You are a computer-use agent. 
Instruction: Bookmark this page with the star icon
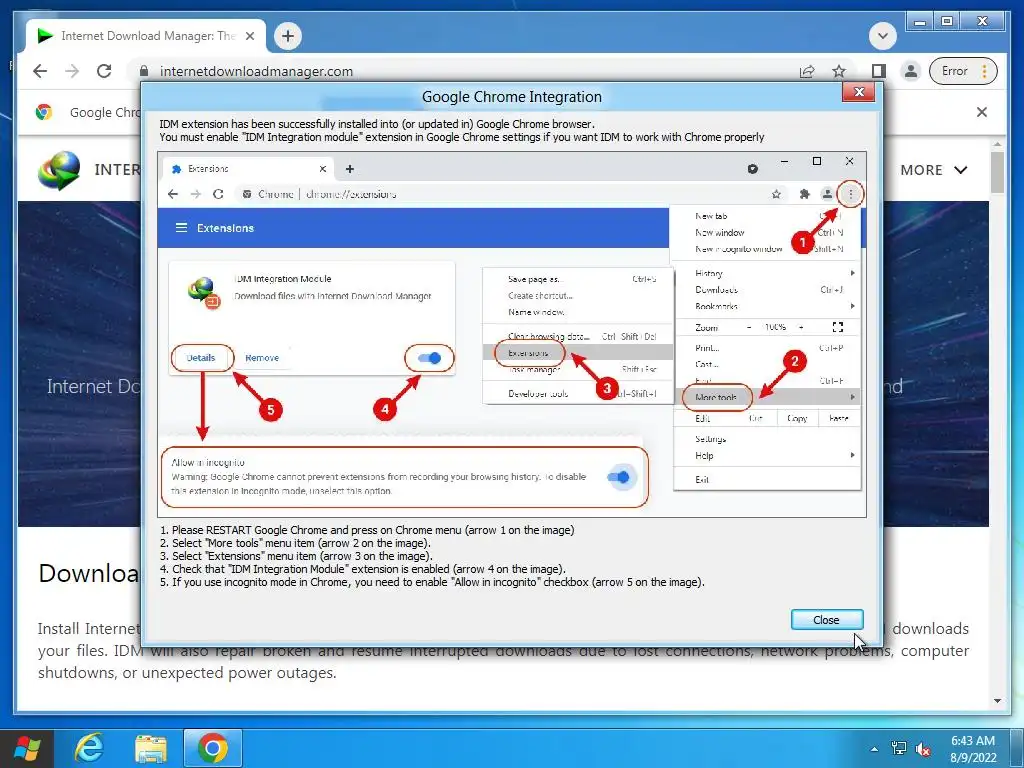pyautogui.click(x=839, y=71)
